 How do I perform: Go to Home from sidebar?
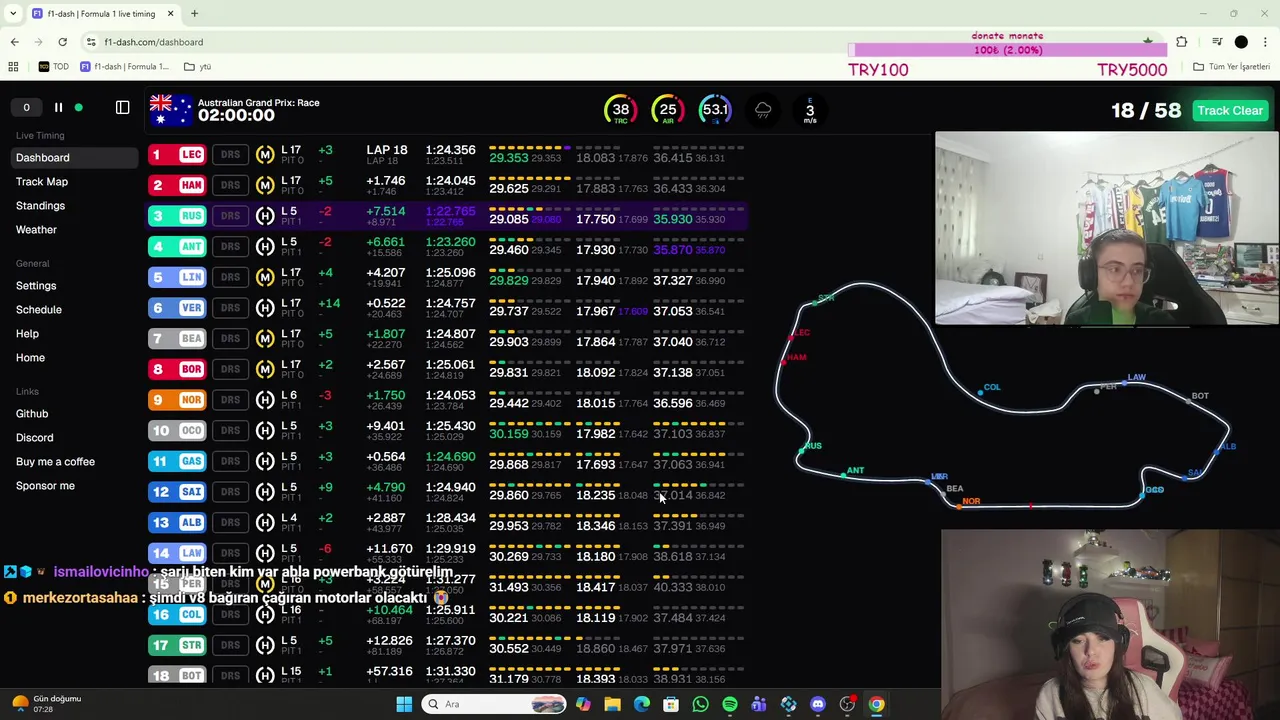[x=30, y=357]
